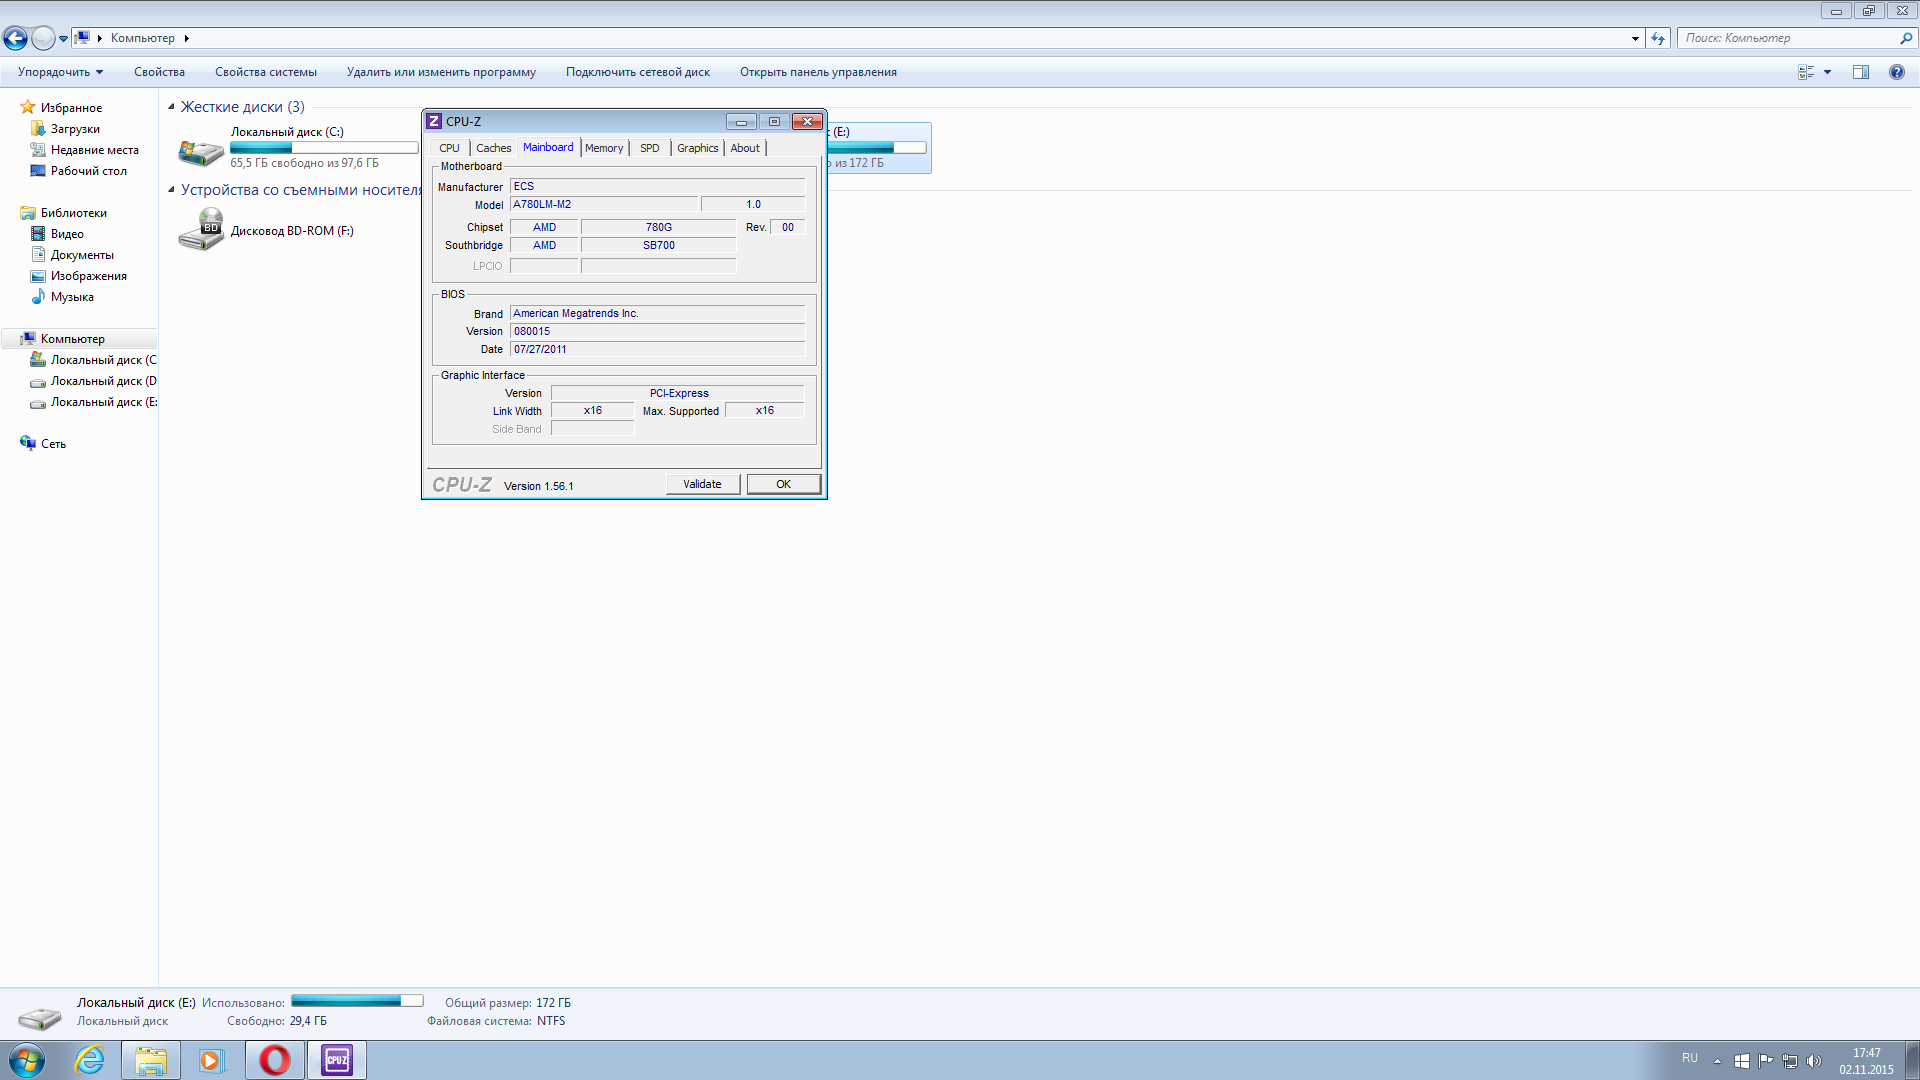Click the BD-ROM drive (F:) icon
This screenshot has width=1920, height=1080.
click(x=201, y=230)
